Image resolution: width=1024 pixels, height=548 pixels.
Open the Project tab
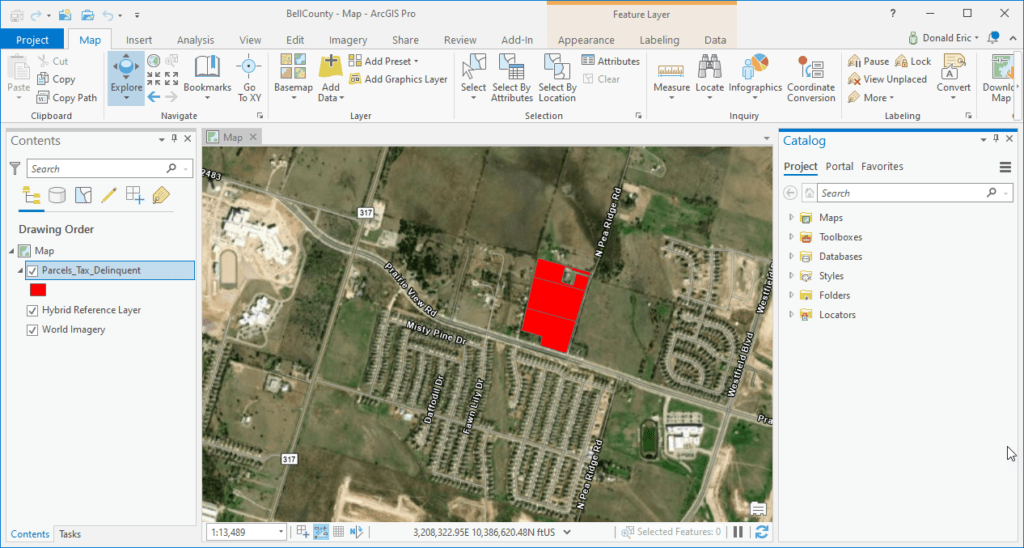pyautogui.click(x=32, y=40)
